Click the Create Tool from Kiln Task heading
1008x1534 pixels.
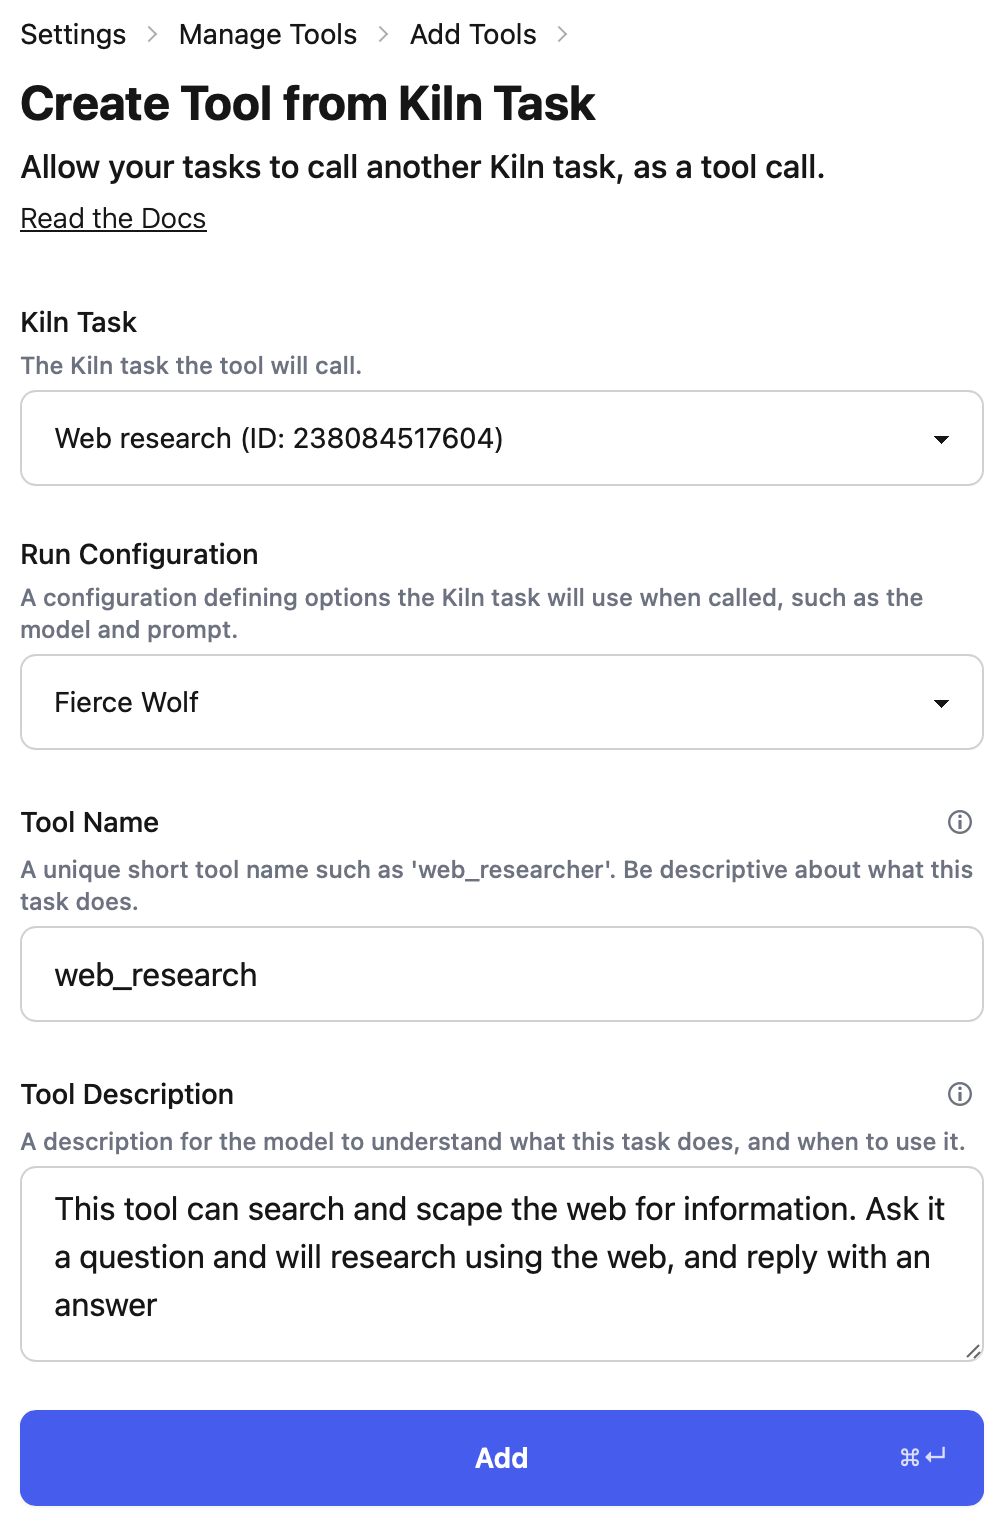click(307, 103)
